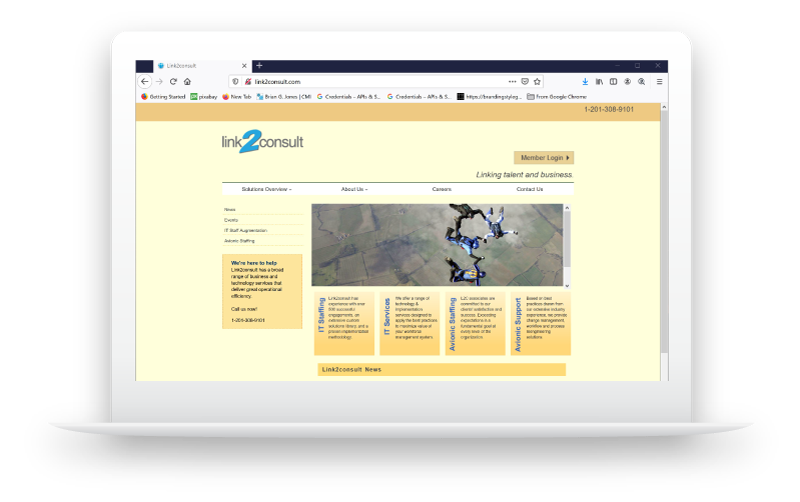800x502 pixels.
Task: Bookmark this page with the star icon
Action: [537, 81]
